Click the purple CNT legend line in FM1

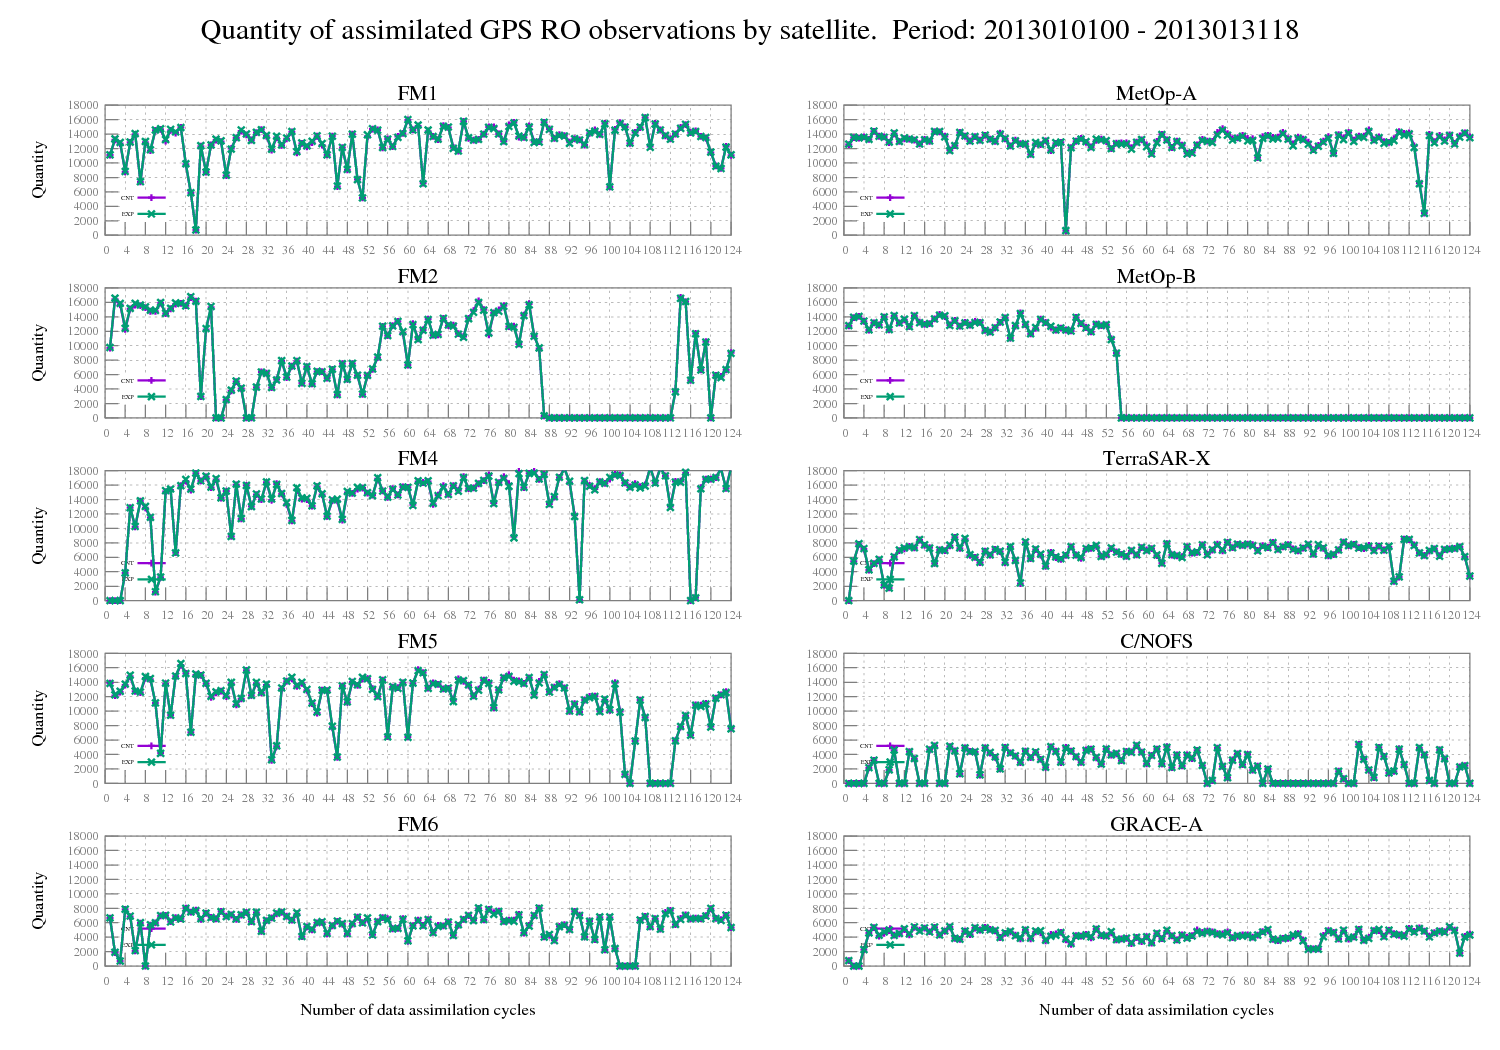pos(151,197)
